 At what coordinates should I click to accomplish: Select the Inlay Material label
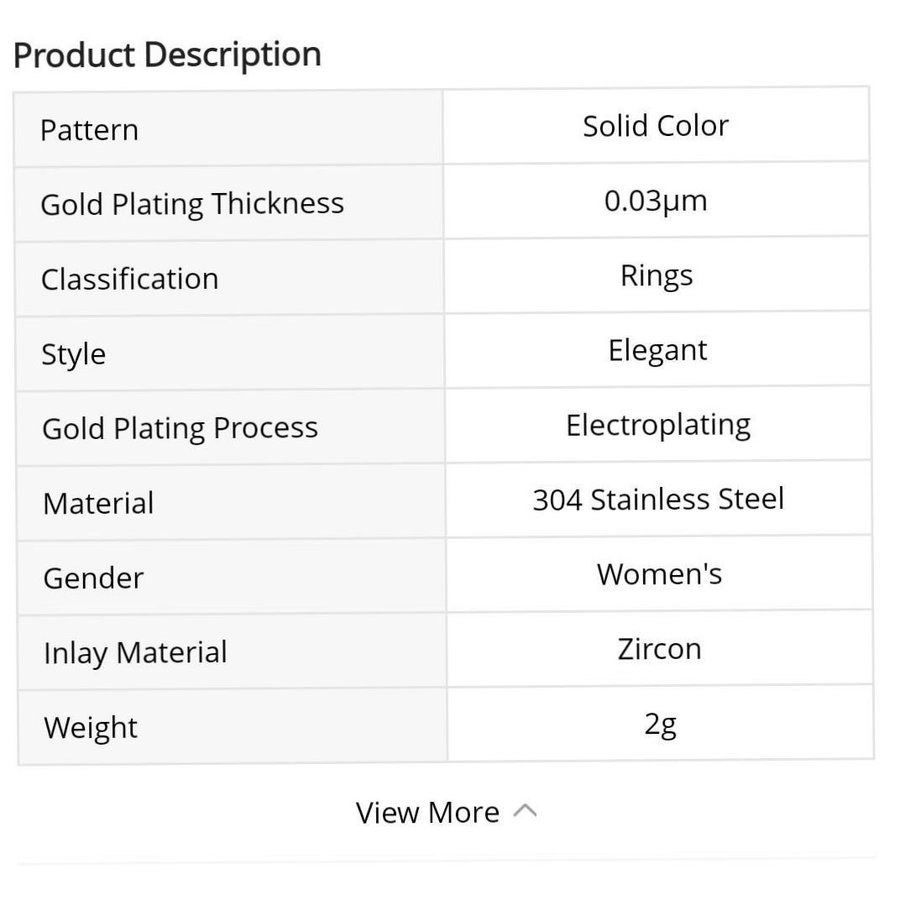[135, 653]
